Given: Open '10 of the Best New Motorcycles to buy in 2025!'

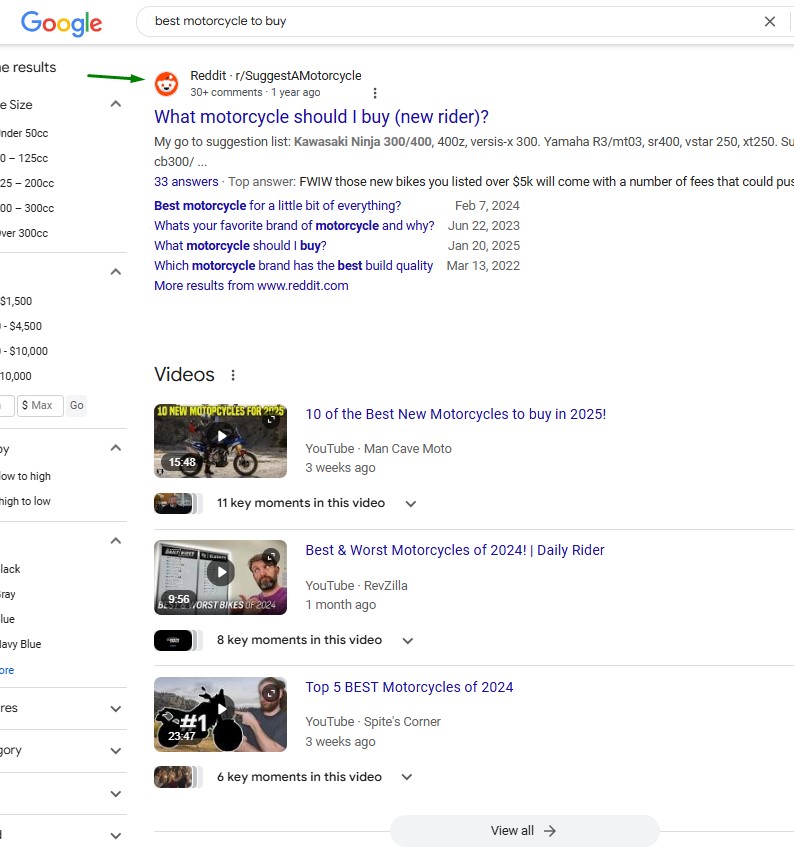Looking at the screenshot, I should pos(456,414).
